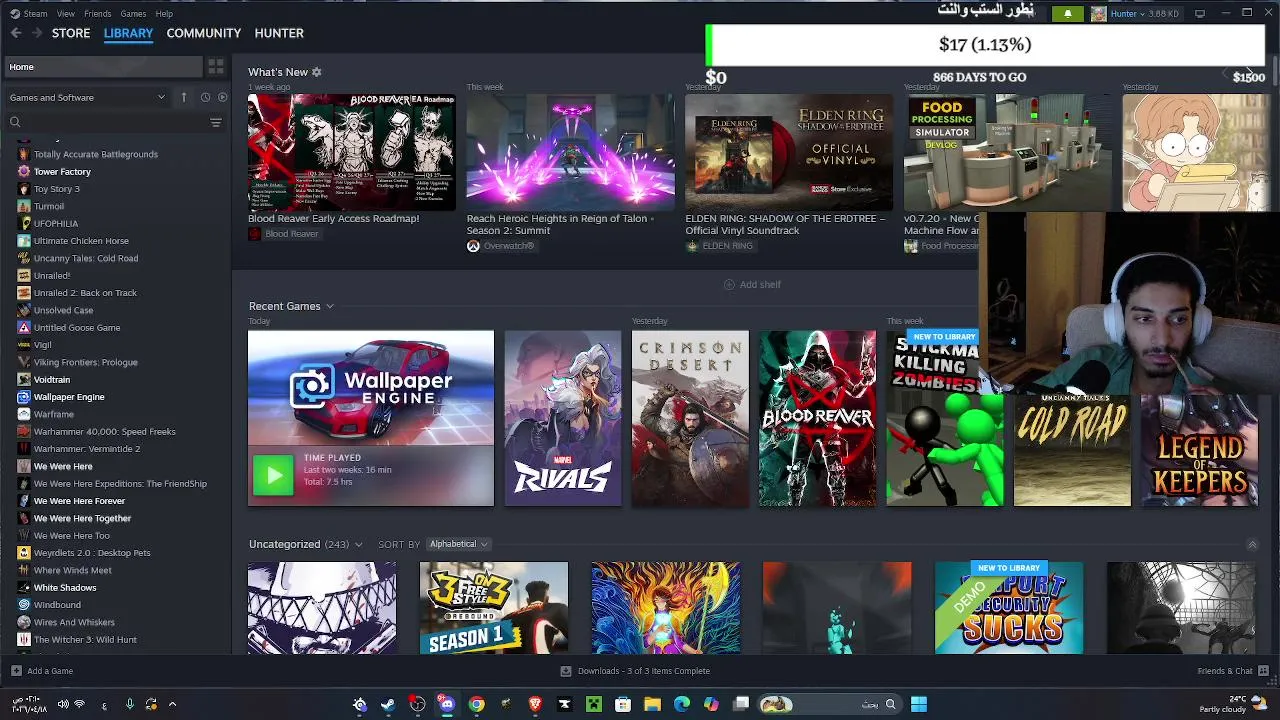Image resolution: width=1280 pixels, height=720 pixels.
Task: Click the Home button in the sidebar
Action: [103, 67]
